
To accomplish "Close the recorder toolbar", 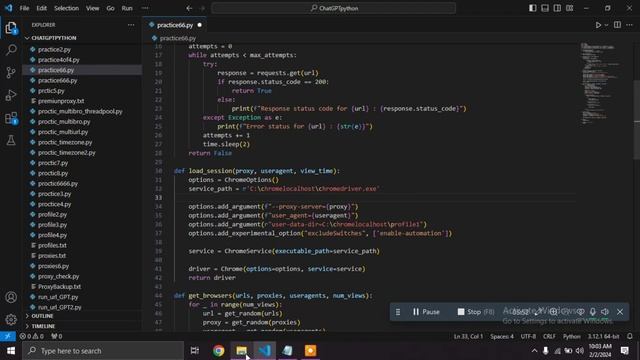I will 620,312.
